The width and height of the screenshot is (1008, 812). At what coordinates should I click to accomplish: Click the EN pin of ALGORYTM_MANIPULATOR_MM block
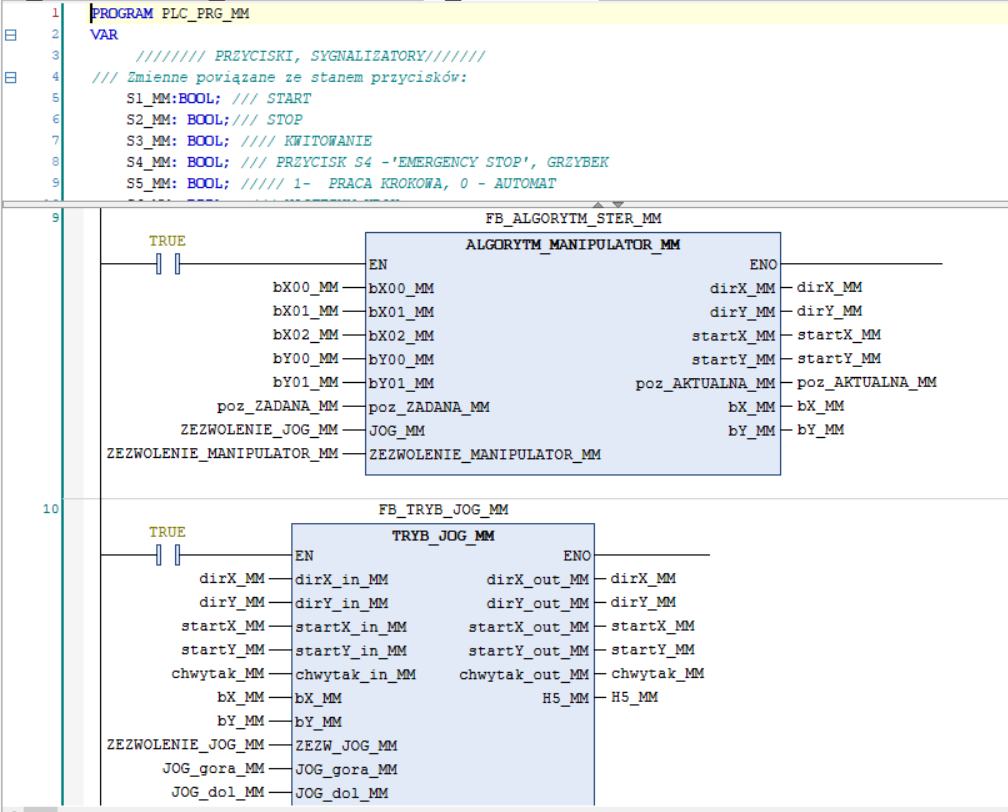point(378,265)
